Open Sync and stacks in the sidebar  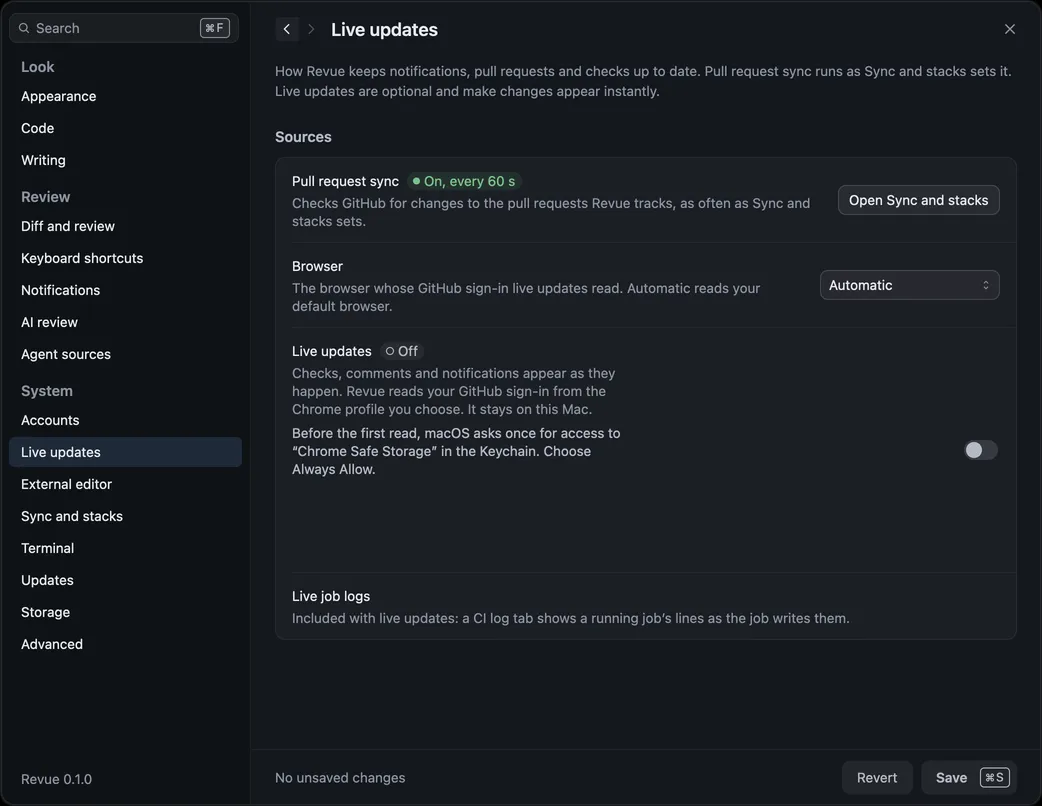point(125,516)
